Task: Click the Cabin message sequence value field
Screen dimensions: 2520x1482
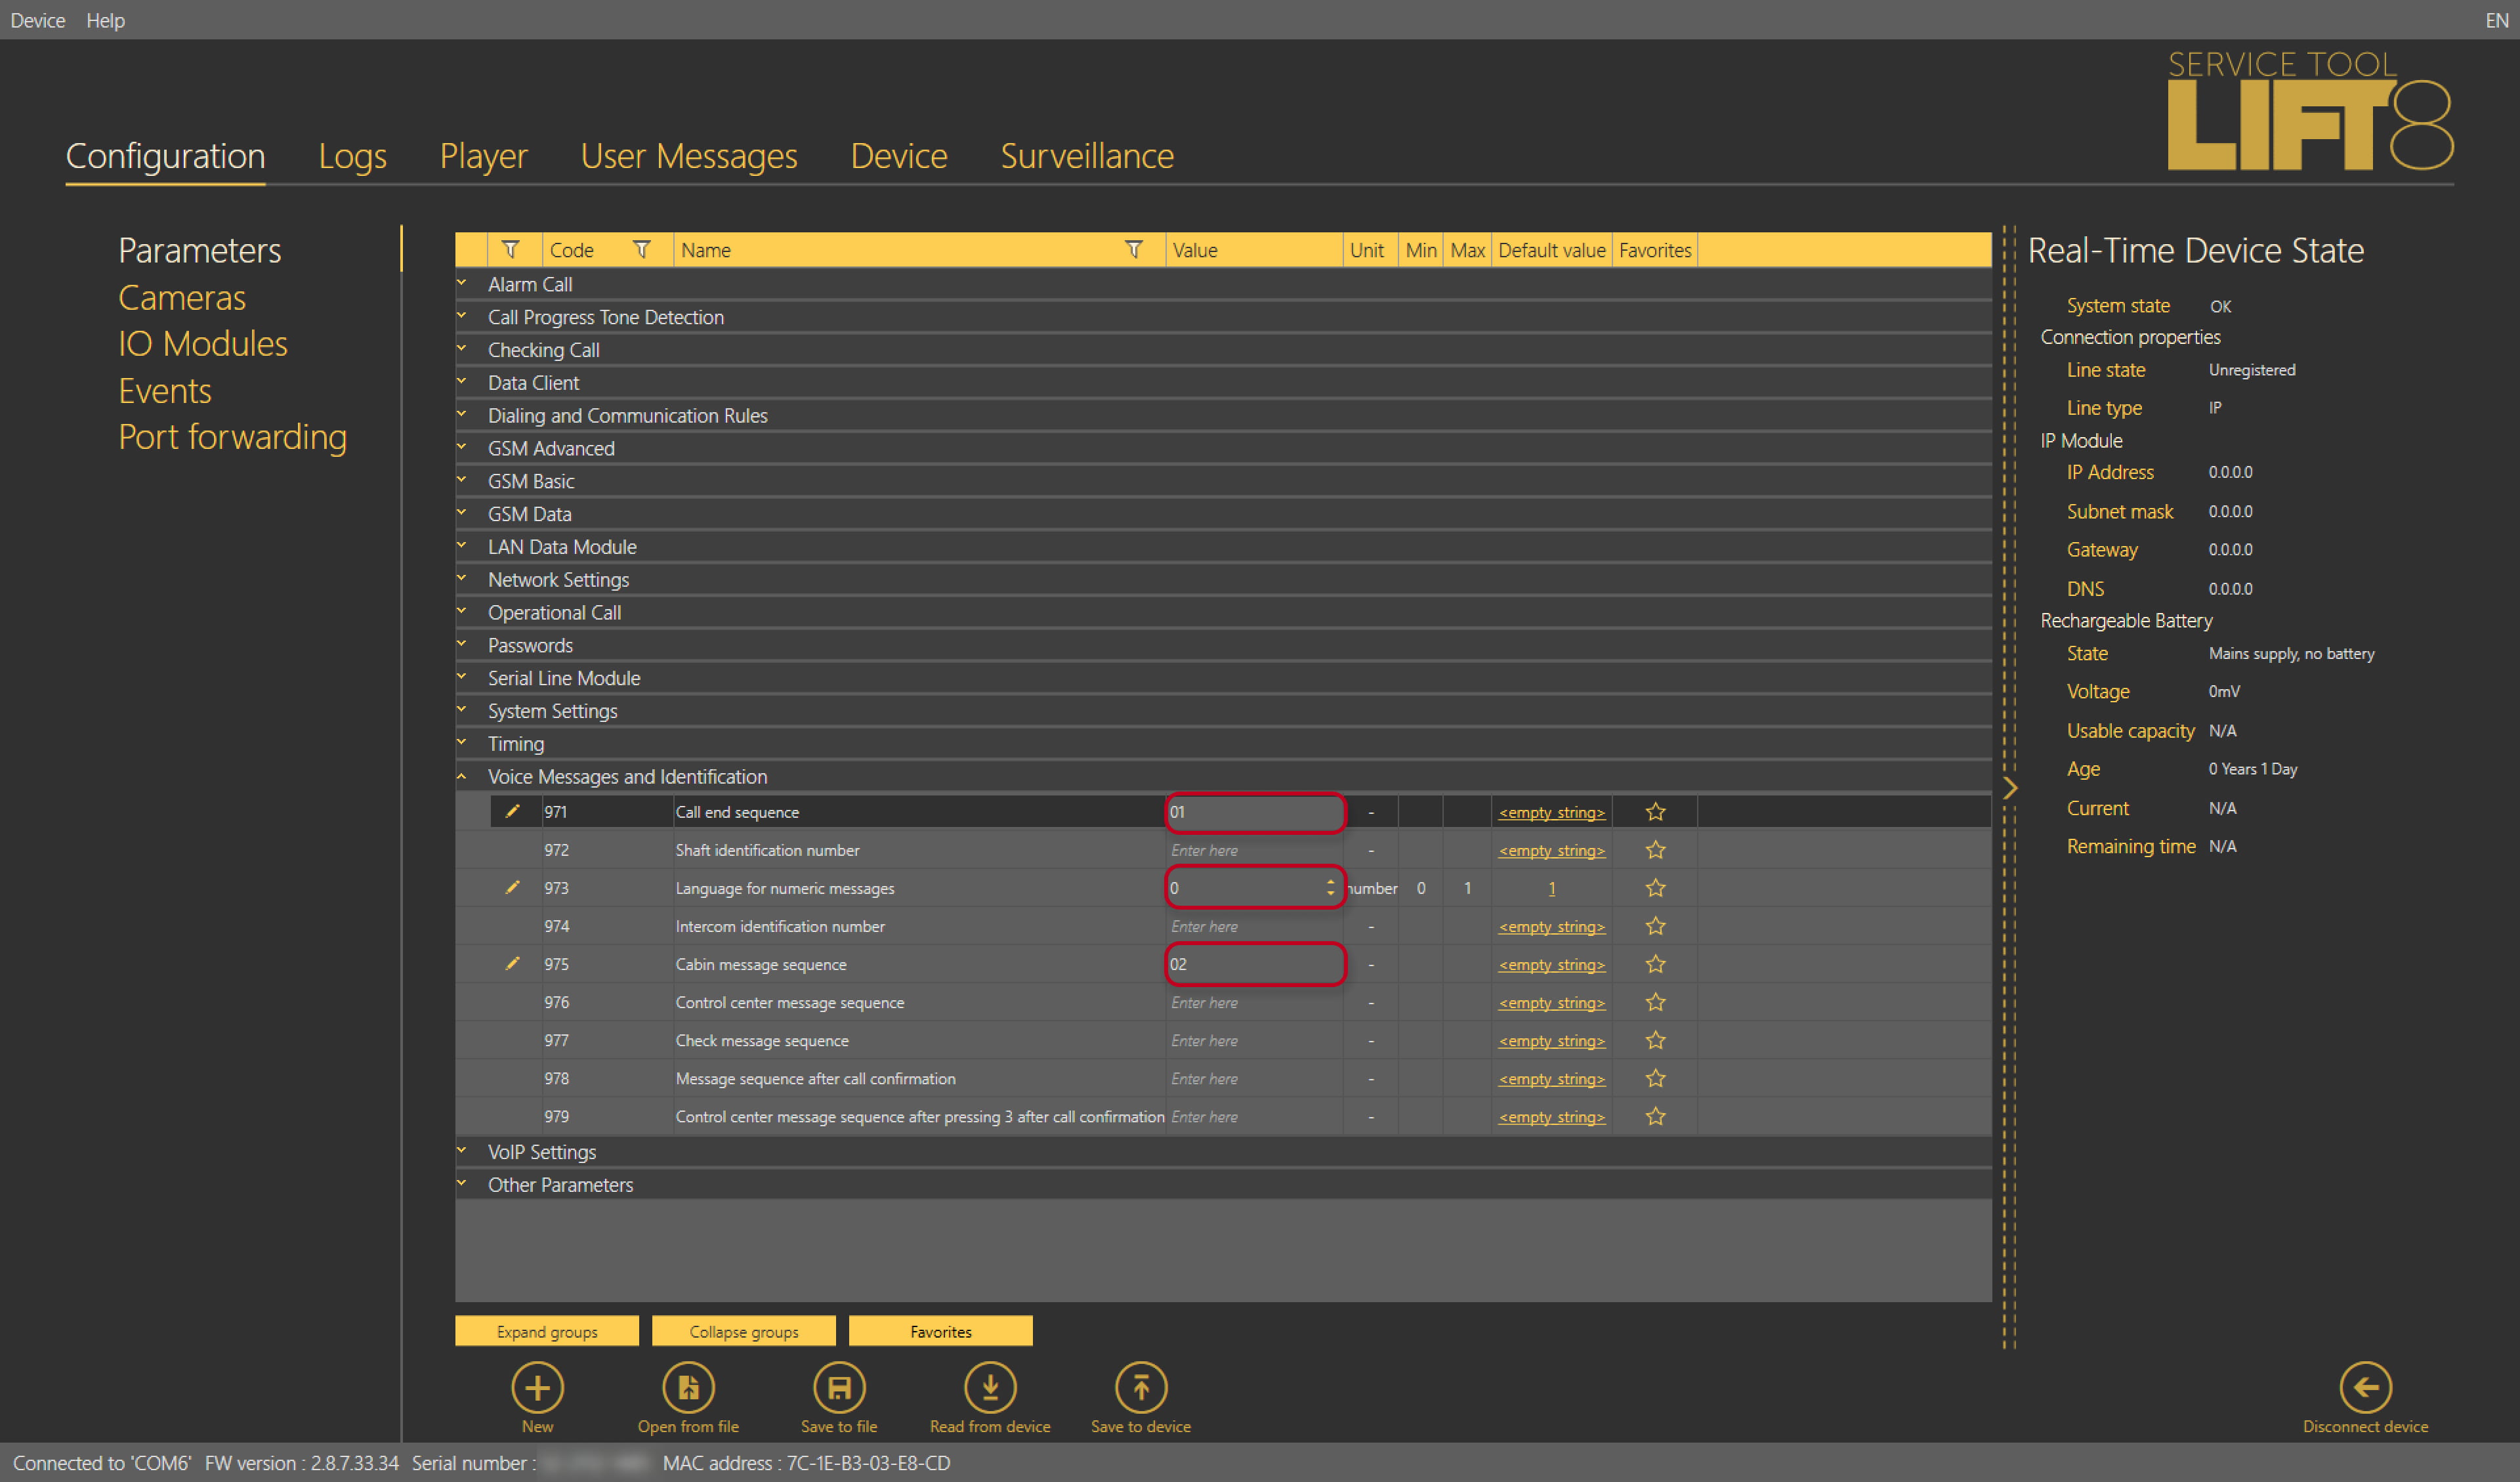Action: pyautogui.click(x=1255, y=964)
